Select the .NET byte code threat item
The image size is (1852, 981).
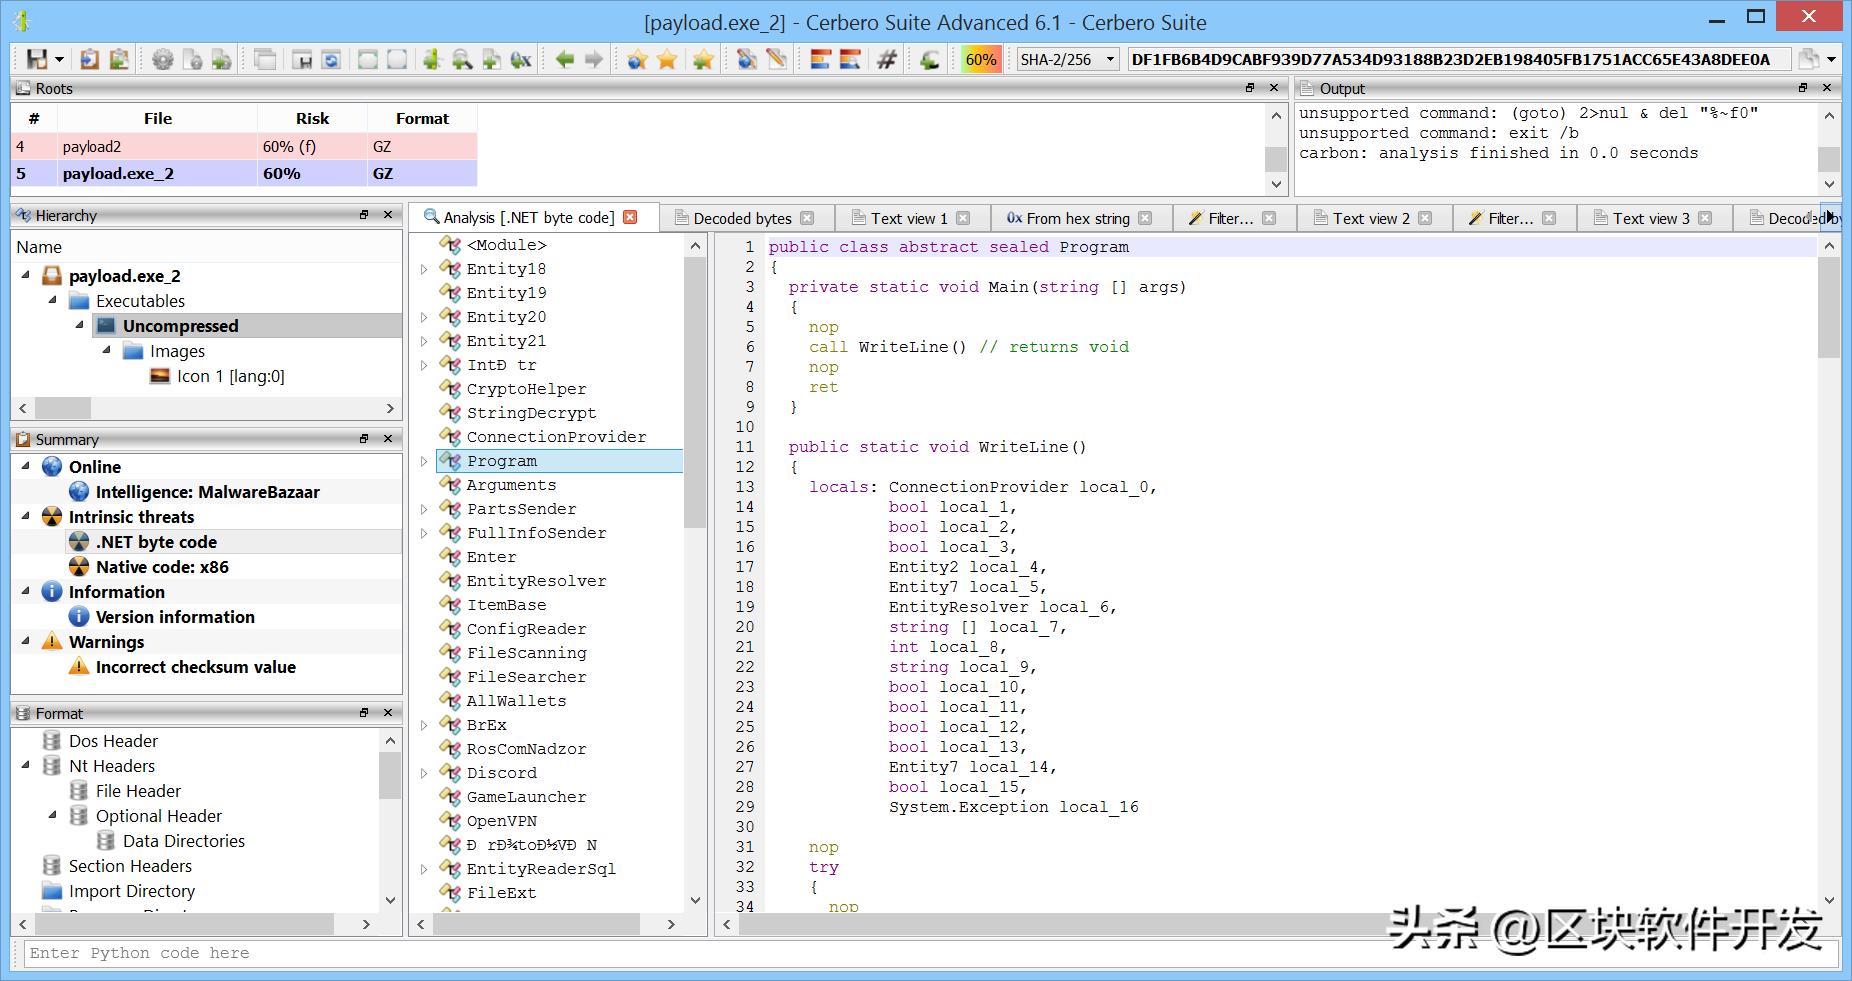156,542
